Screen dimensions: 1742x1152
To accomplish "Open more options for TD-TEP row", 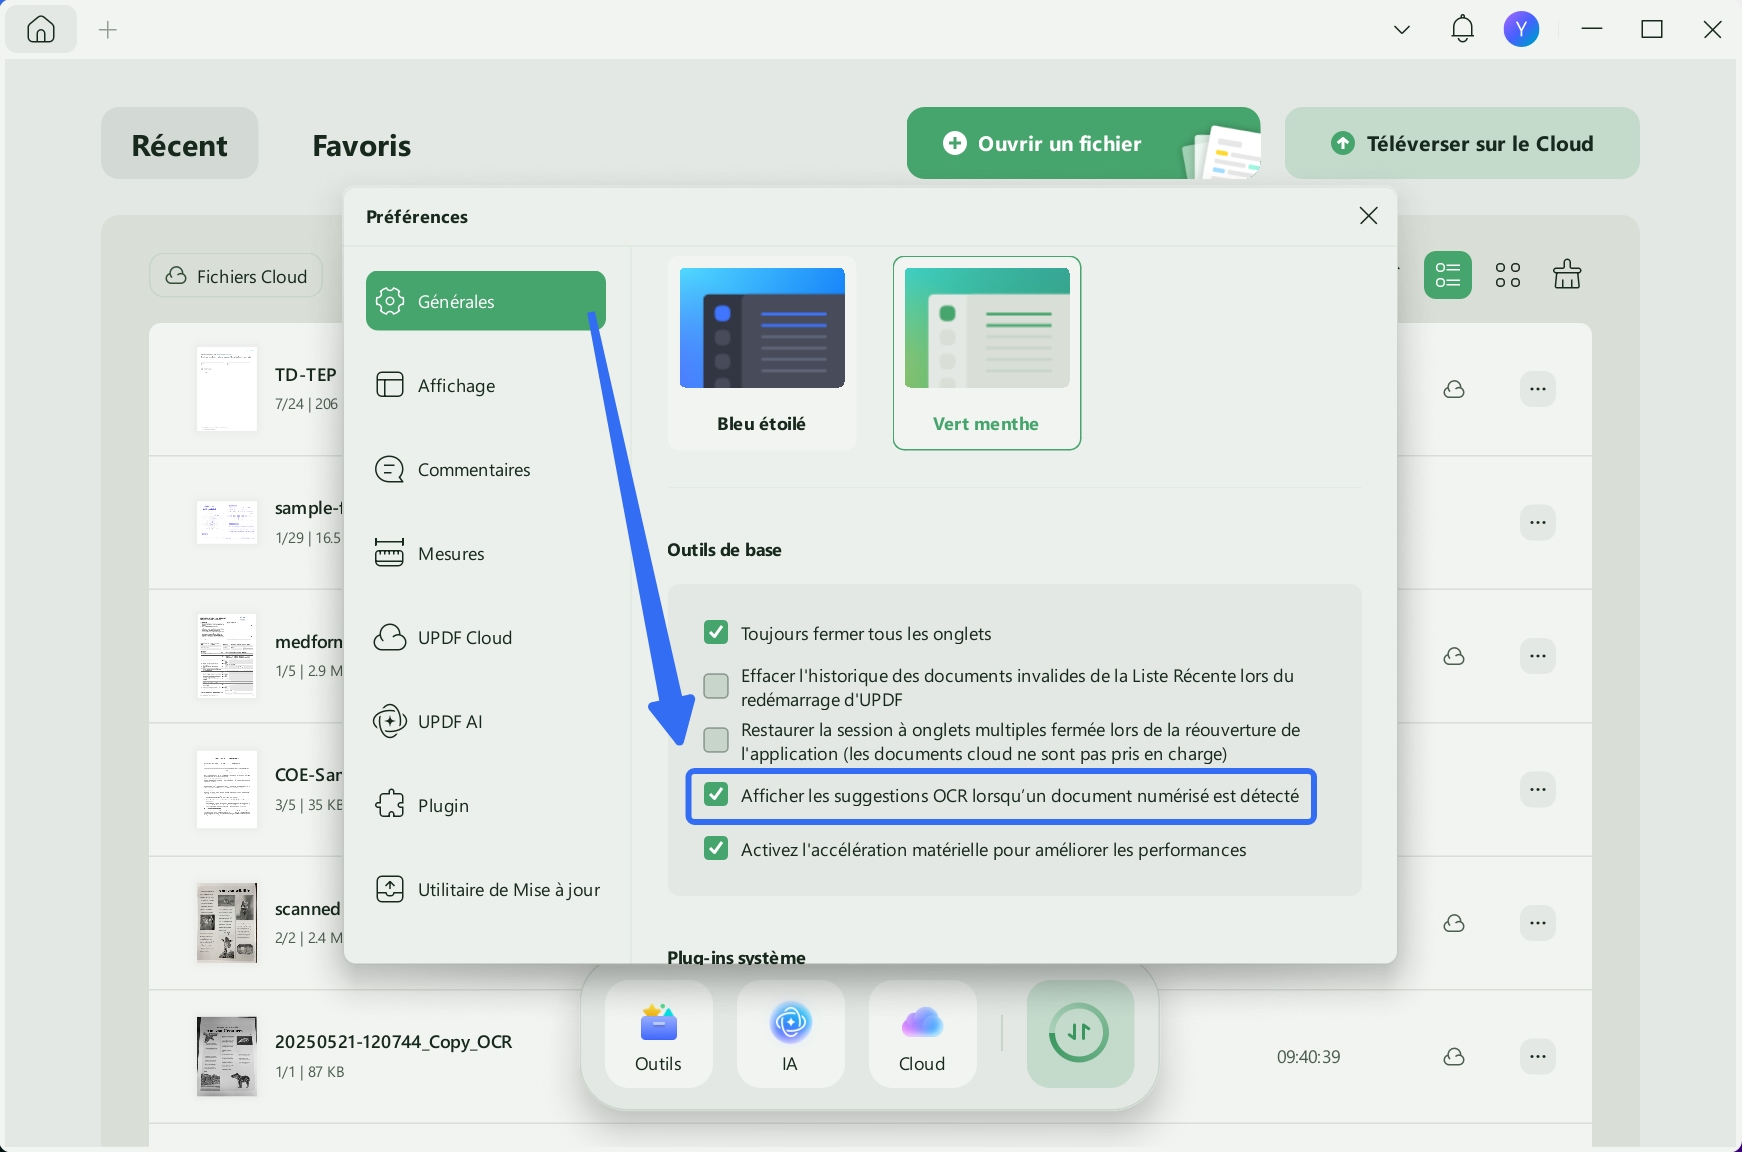I will click(x=1538, y=389).
